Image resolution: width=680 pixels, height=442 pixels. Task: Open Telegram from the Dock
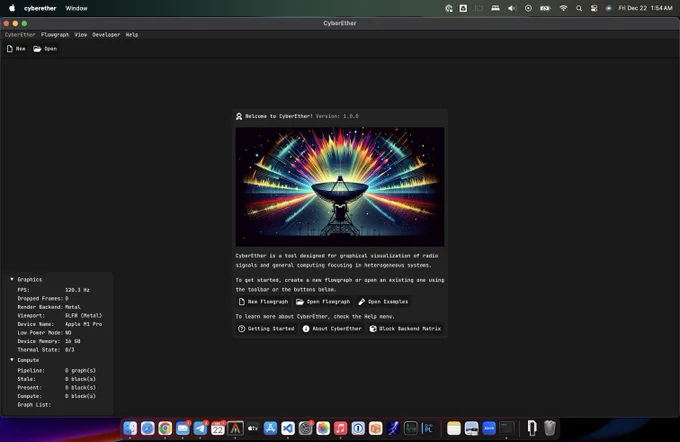(x=200, y=428)
